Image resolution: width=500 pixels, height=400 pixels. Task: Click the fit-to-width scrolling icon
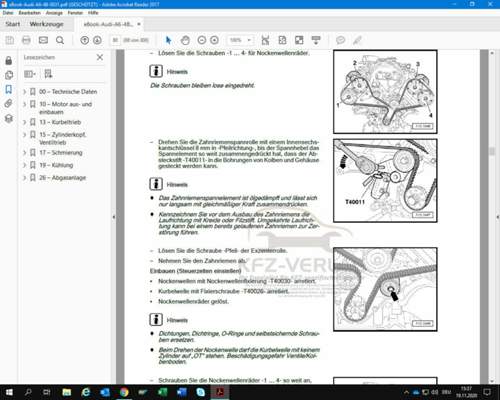click(x=265, y=40)
